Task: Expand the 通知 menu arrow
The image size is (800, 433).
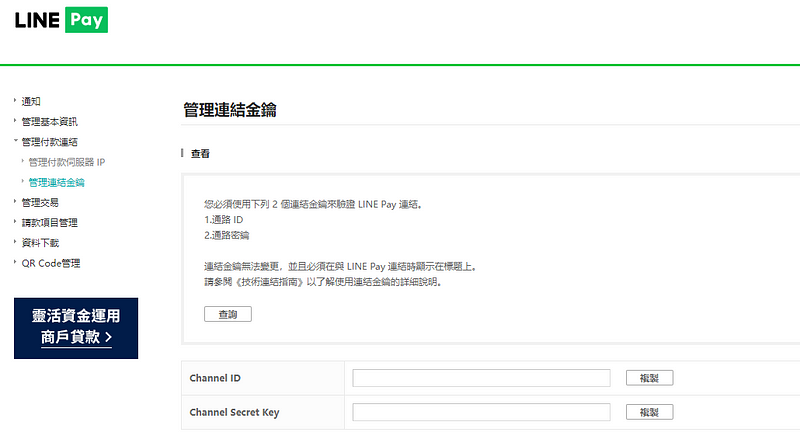Action: [x=15, y=101]
